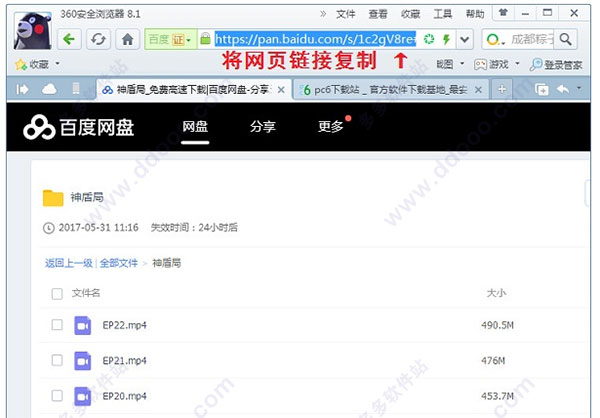This screenshot has width=600, height=418.
Task: Click the green lock security icon
Action: 205,39
